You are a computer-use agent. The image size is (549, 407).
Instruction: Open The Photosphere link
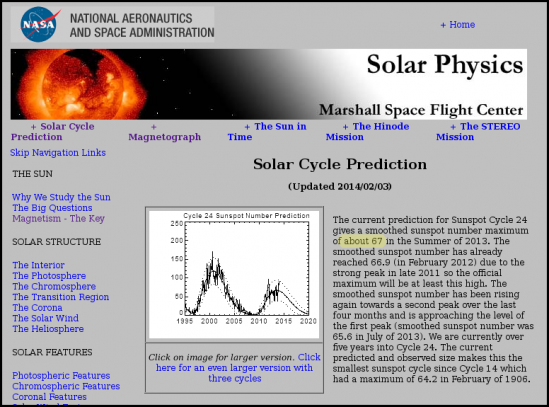pyautogui.click(x=49, y=276)
